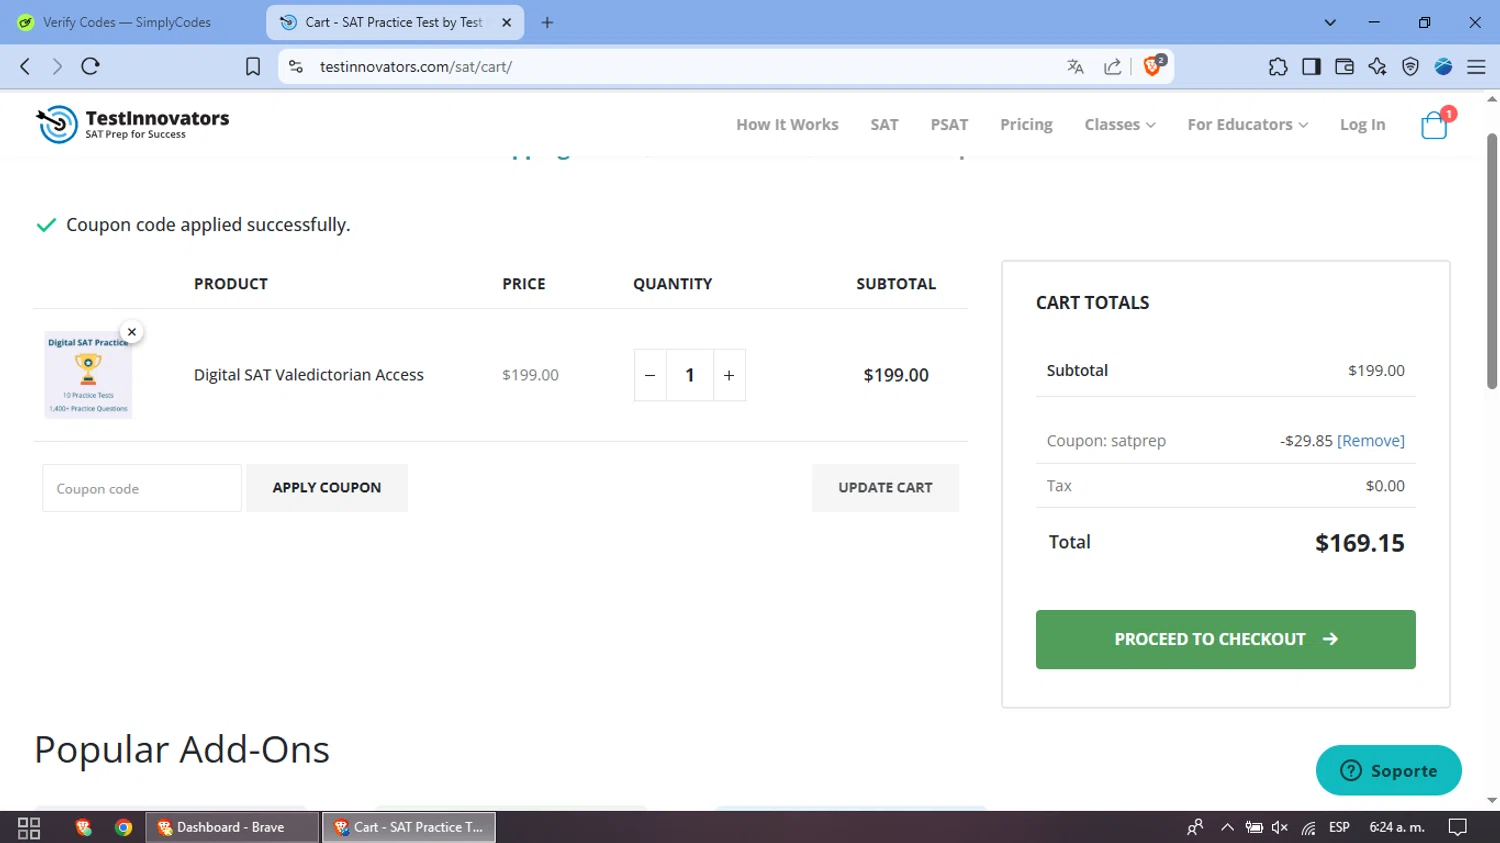Remove the satprep coupon

(1370, 441)
